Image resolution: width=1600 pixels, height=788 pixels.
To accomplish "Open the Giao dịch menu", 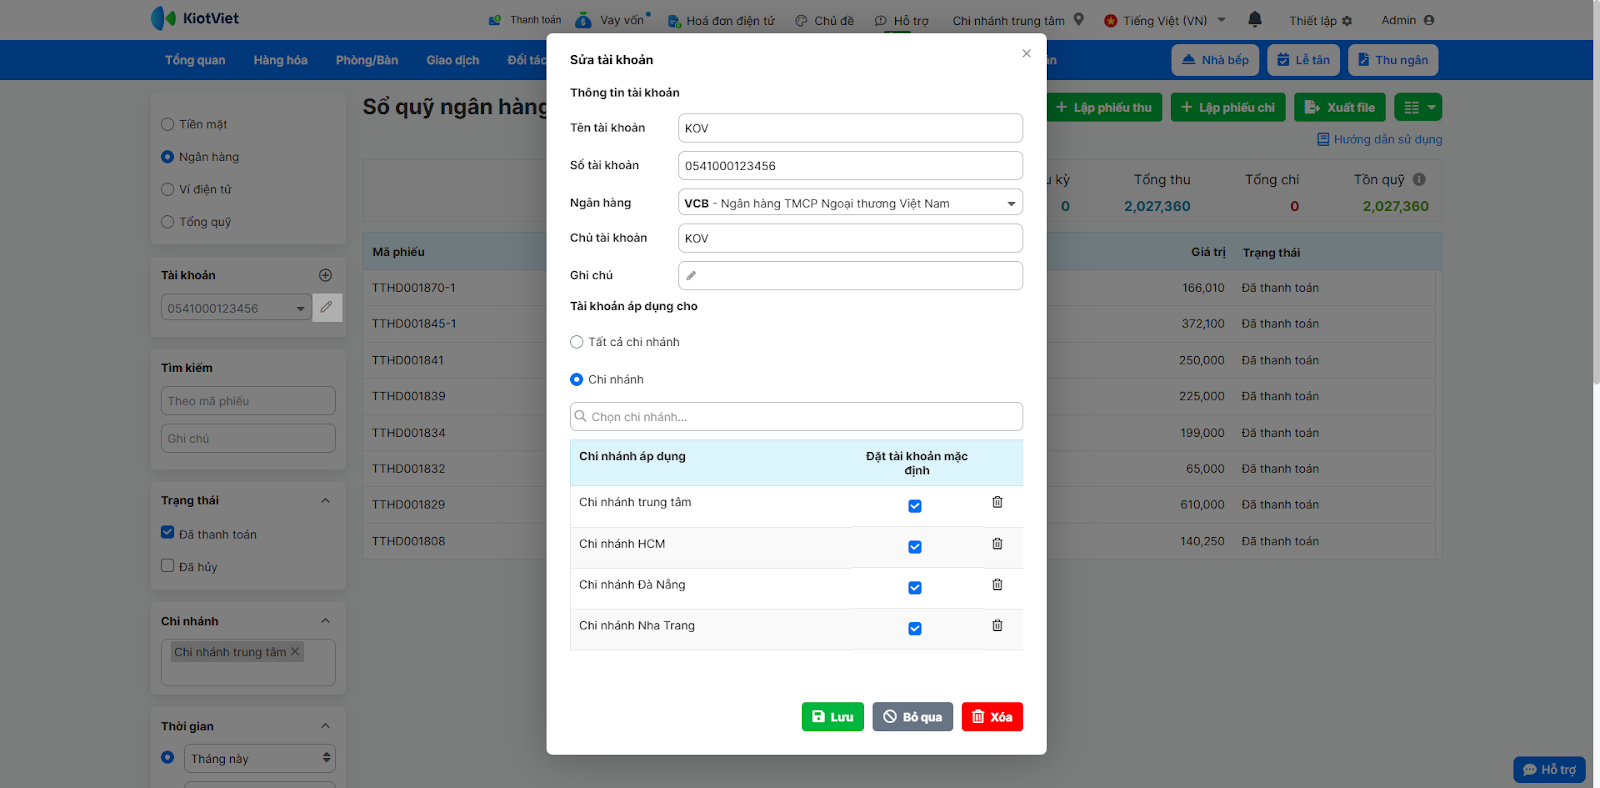I will tap(453, 60).
